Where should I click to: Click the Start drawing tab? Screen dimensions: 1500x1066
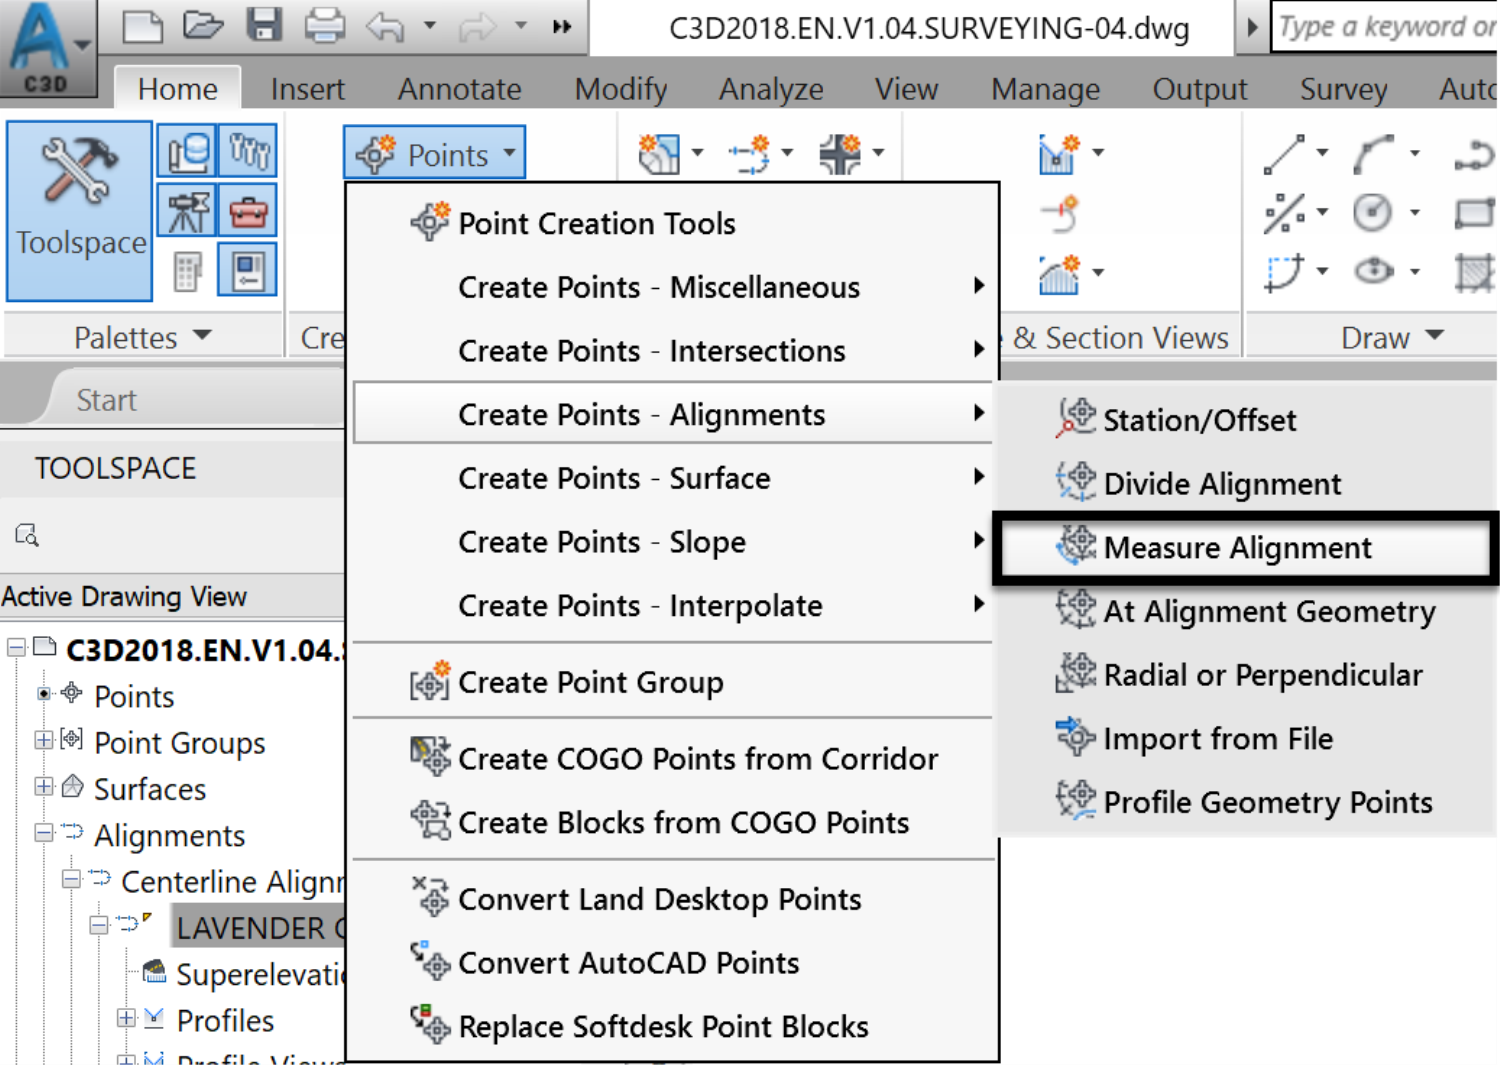pyautogui.click(x=106, y=400)
